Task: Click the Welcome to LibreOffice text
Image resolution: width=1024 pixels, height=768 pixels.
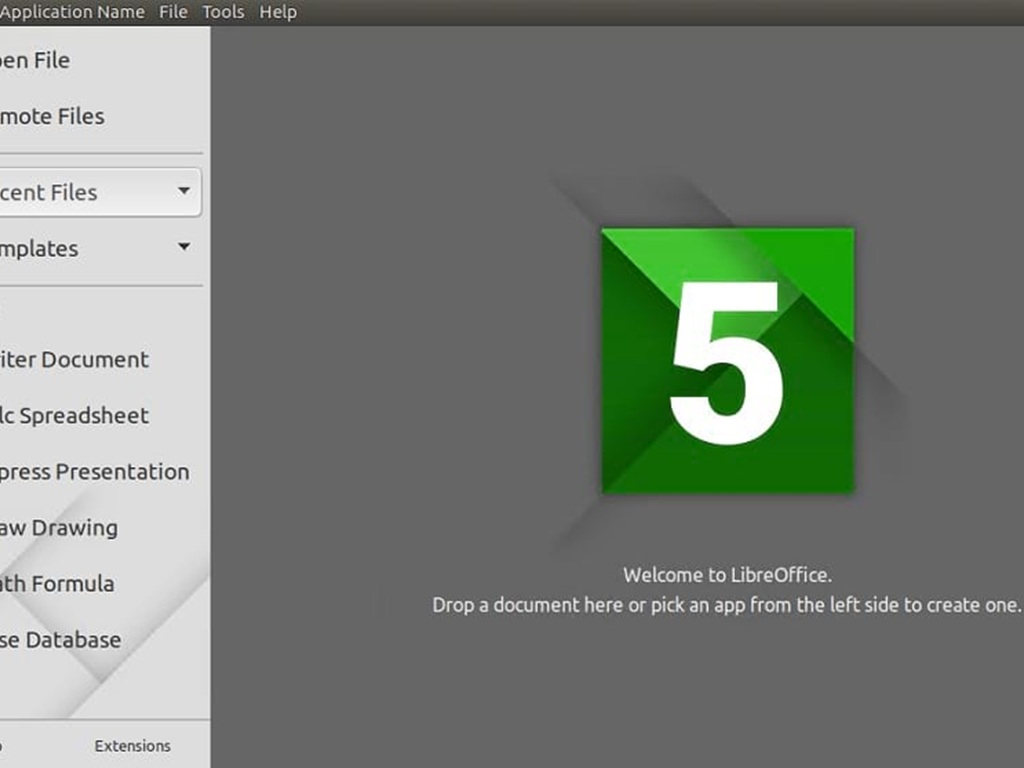Action: pos(727,575)
